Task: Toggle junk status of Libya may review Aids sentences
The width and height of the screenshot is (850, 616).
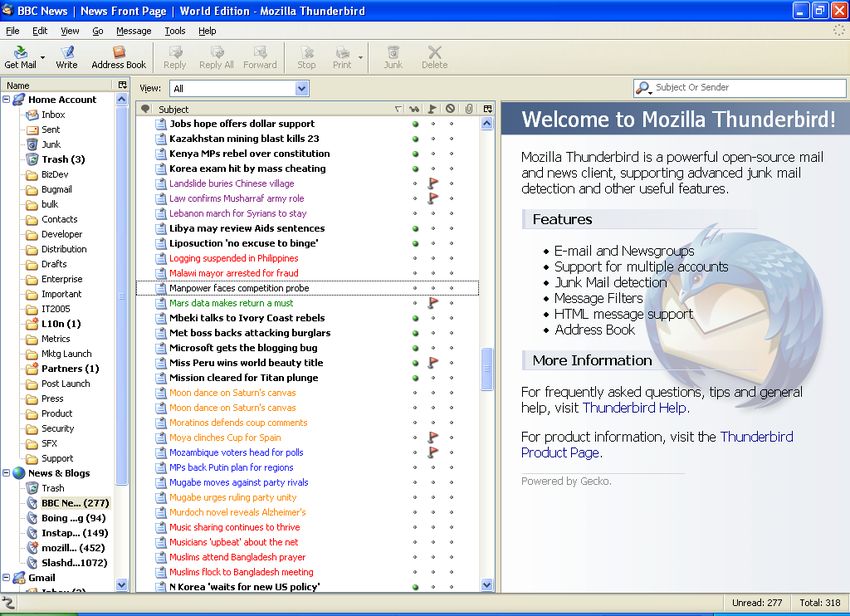Action: point(451,228)
